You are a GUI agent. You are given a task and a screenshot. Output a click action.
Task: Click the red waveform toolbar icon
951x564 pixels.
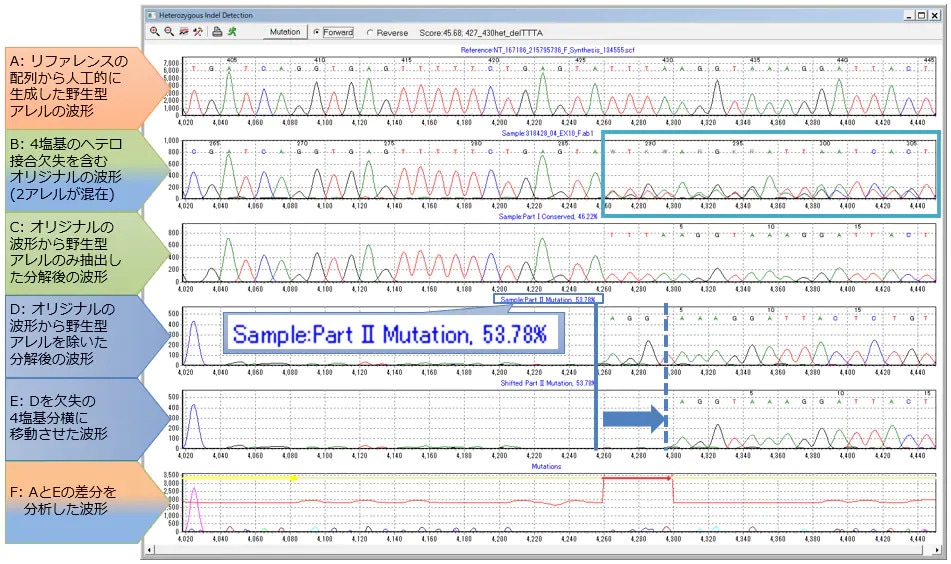click(184, 32)
